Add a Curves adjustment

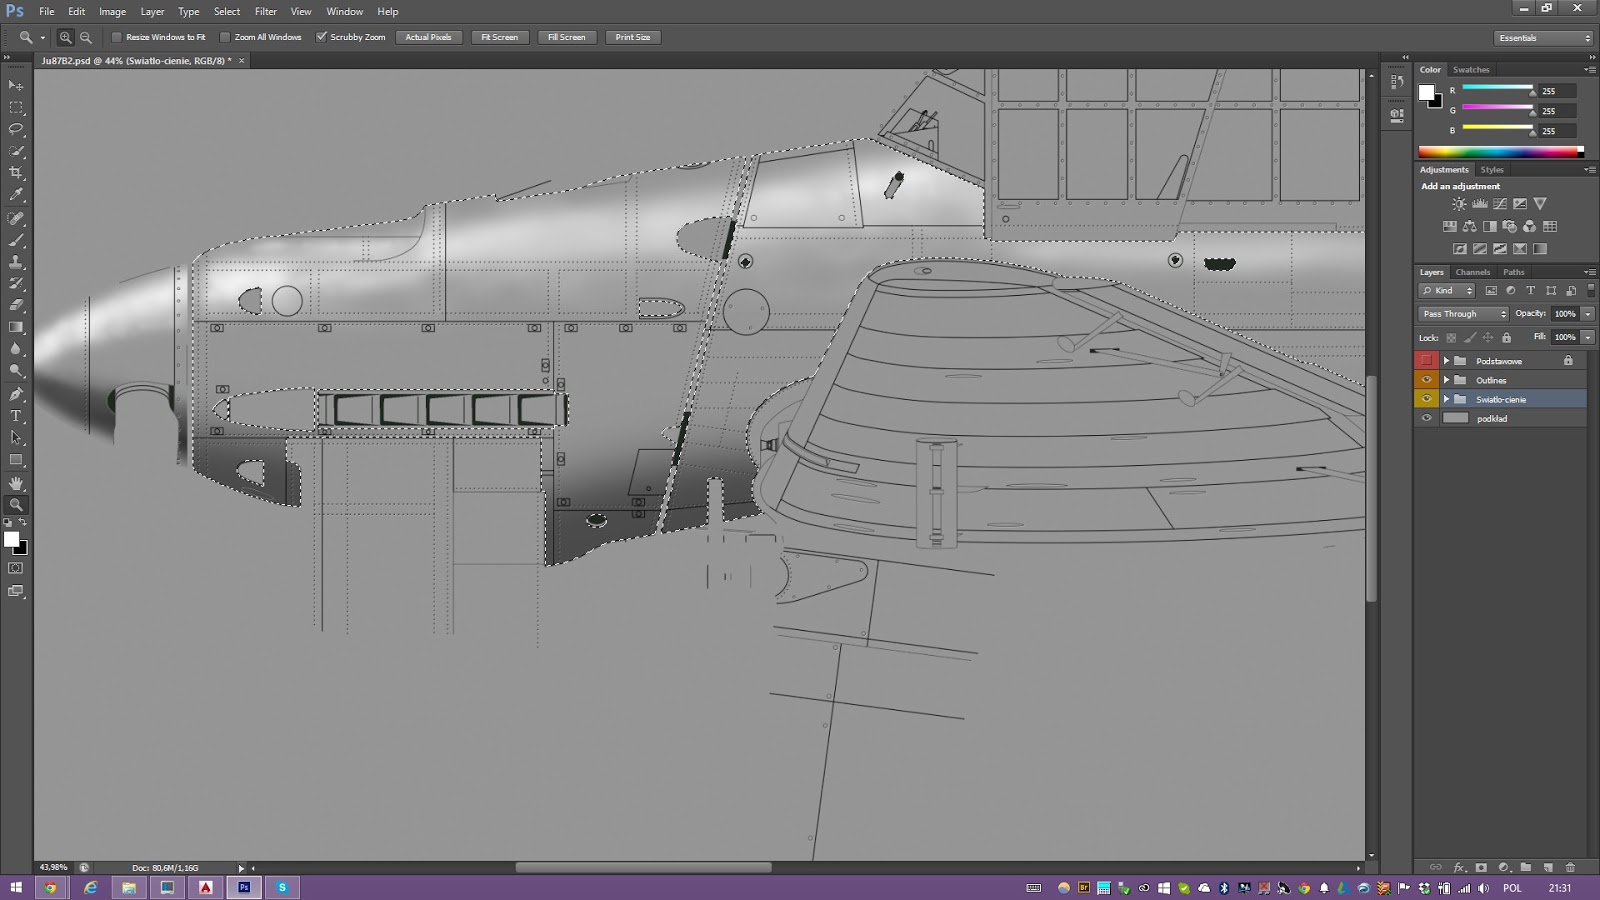click(1499, 204)
